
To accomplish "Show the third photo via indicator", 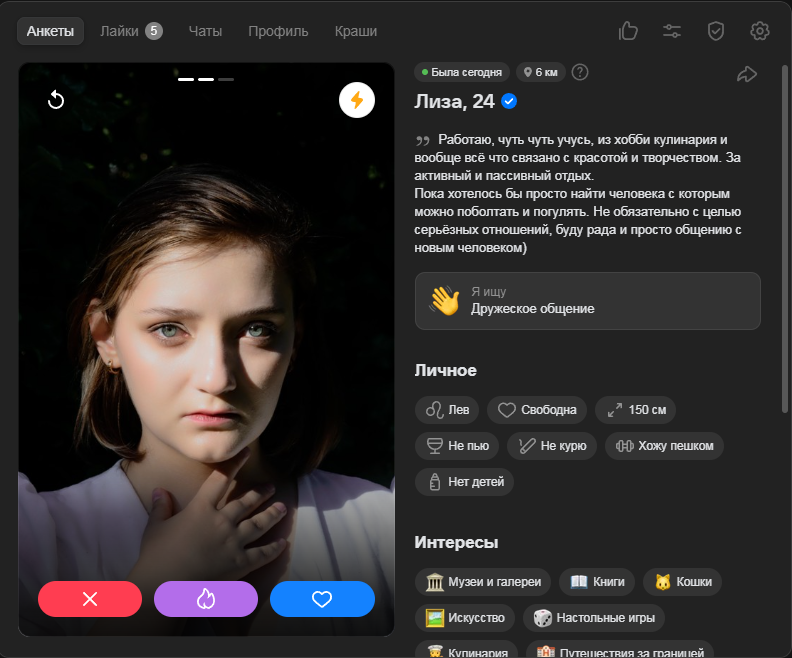I will [x=226, y=79].
